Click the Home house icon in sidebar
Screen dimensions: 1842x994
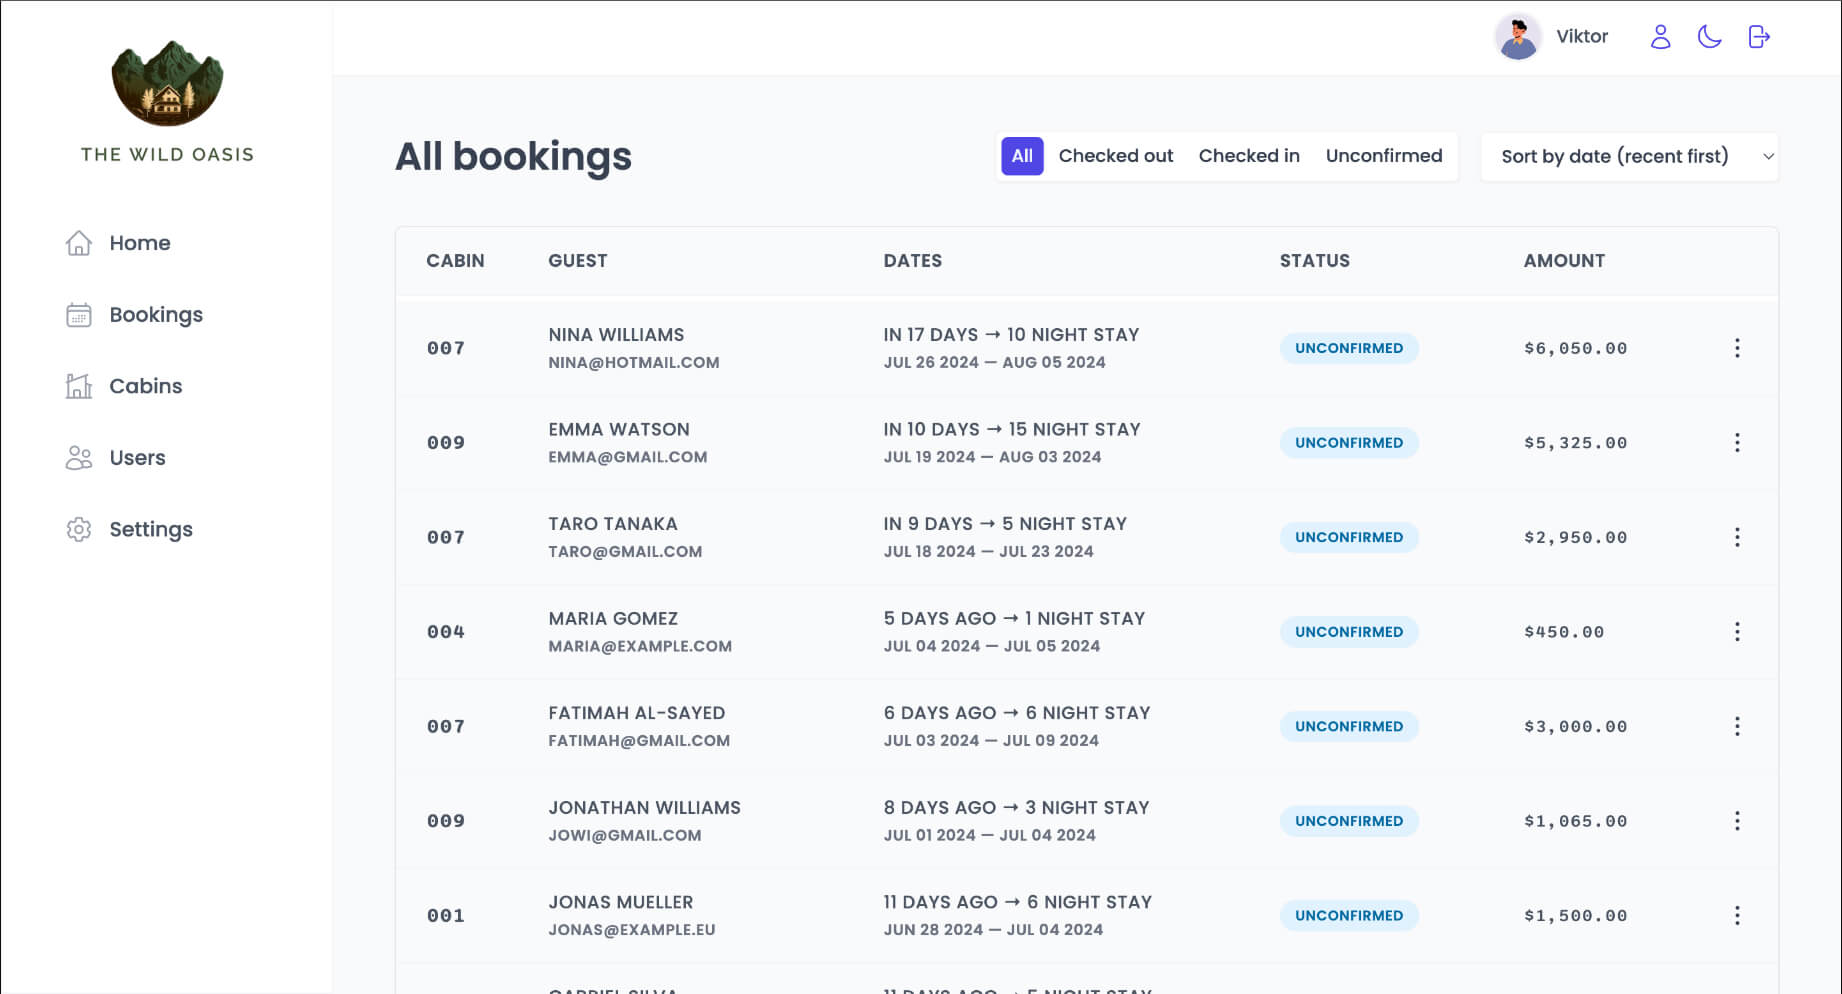click(x=79, y=243)
